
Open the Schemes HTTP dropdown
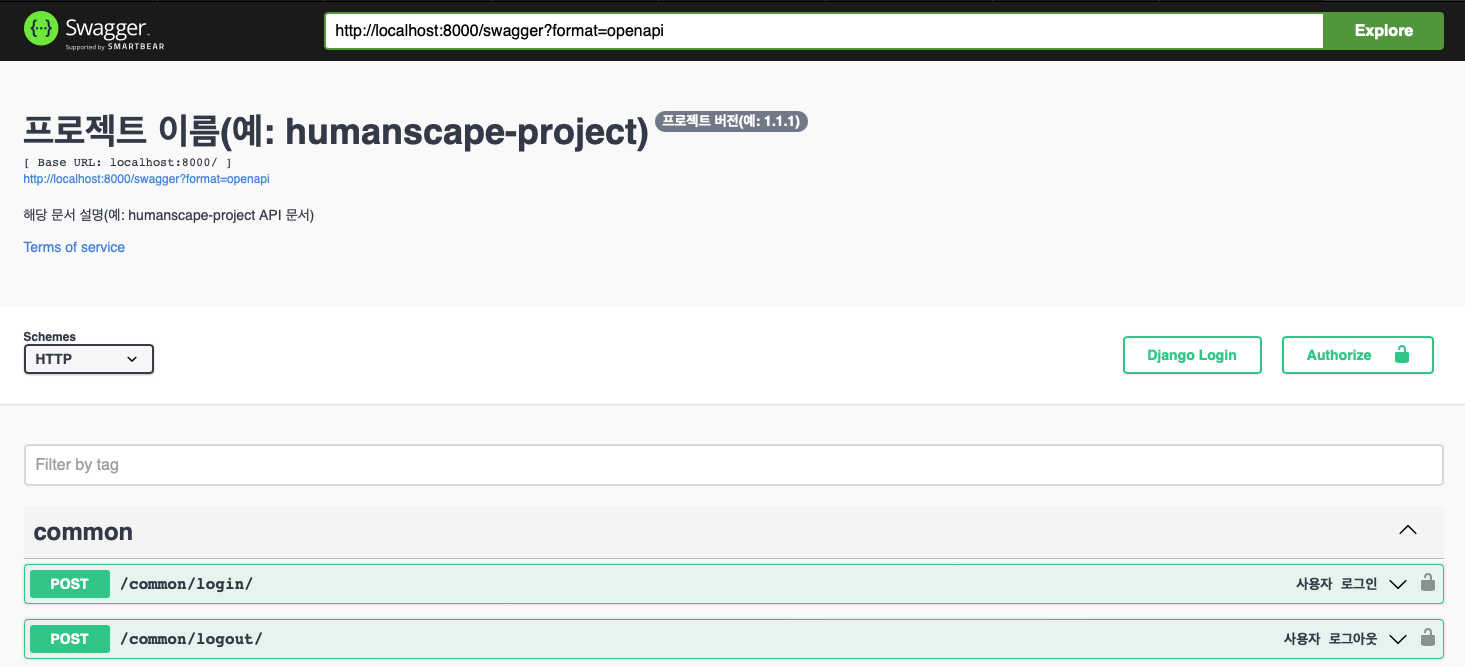[89, 359]
